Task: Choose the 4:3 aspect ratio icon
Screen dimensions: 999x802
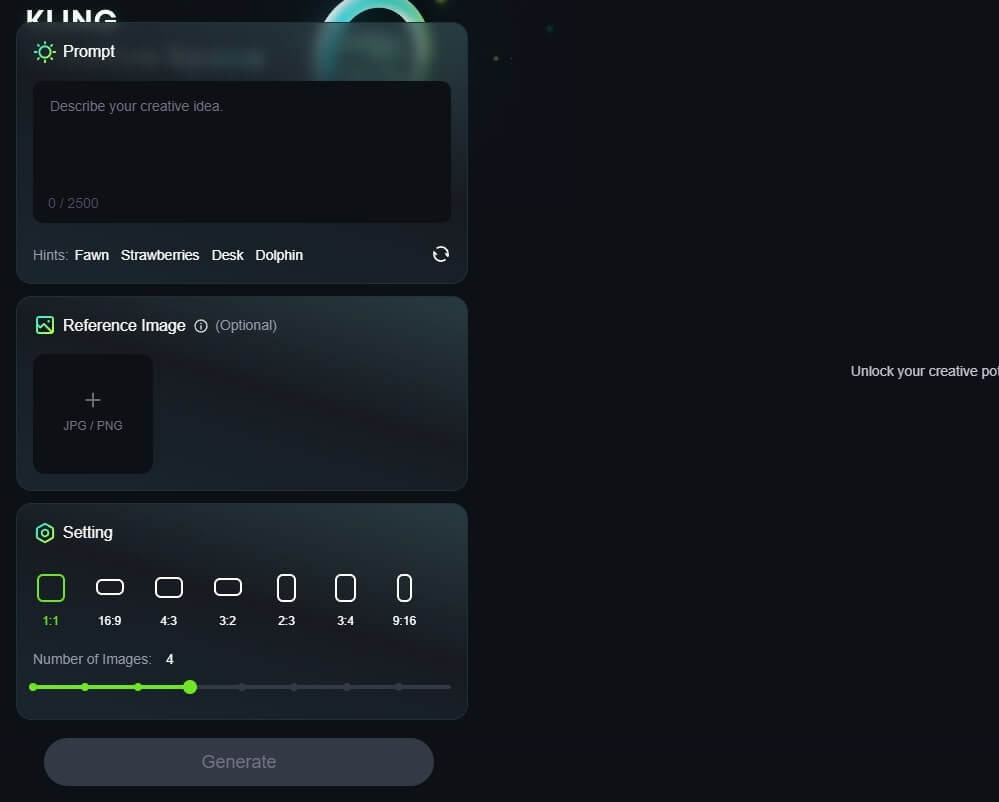Action: click(x=169, y=588)
